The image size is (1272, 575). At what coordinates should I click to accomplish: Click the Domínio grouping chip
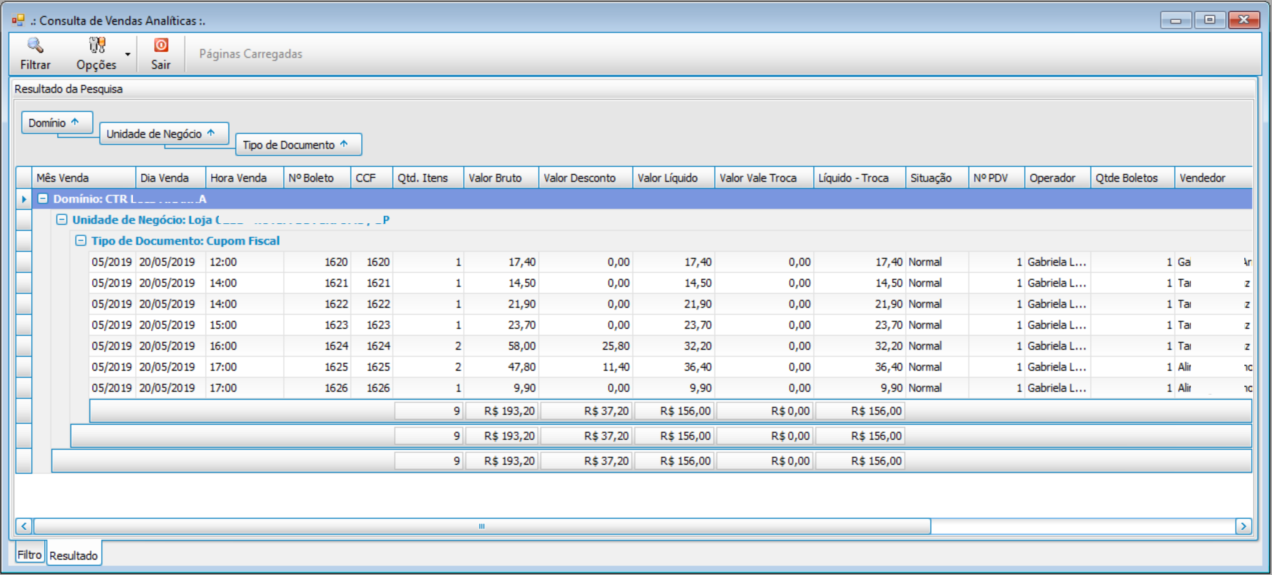click(57, 122)
